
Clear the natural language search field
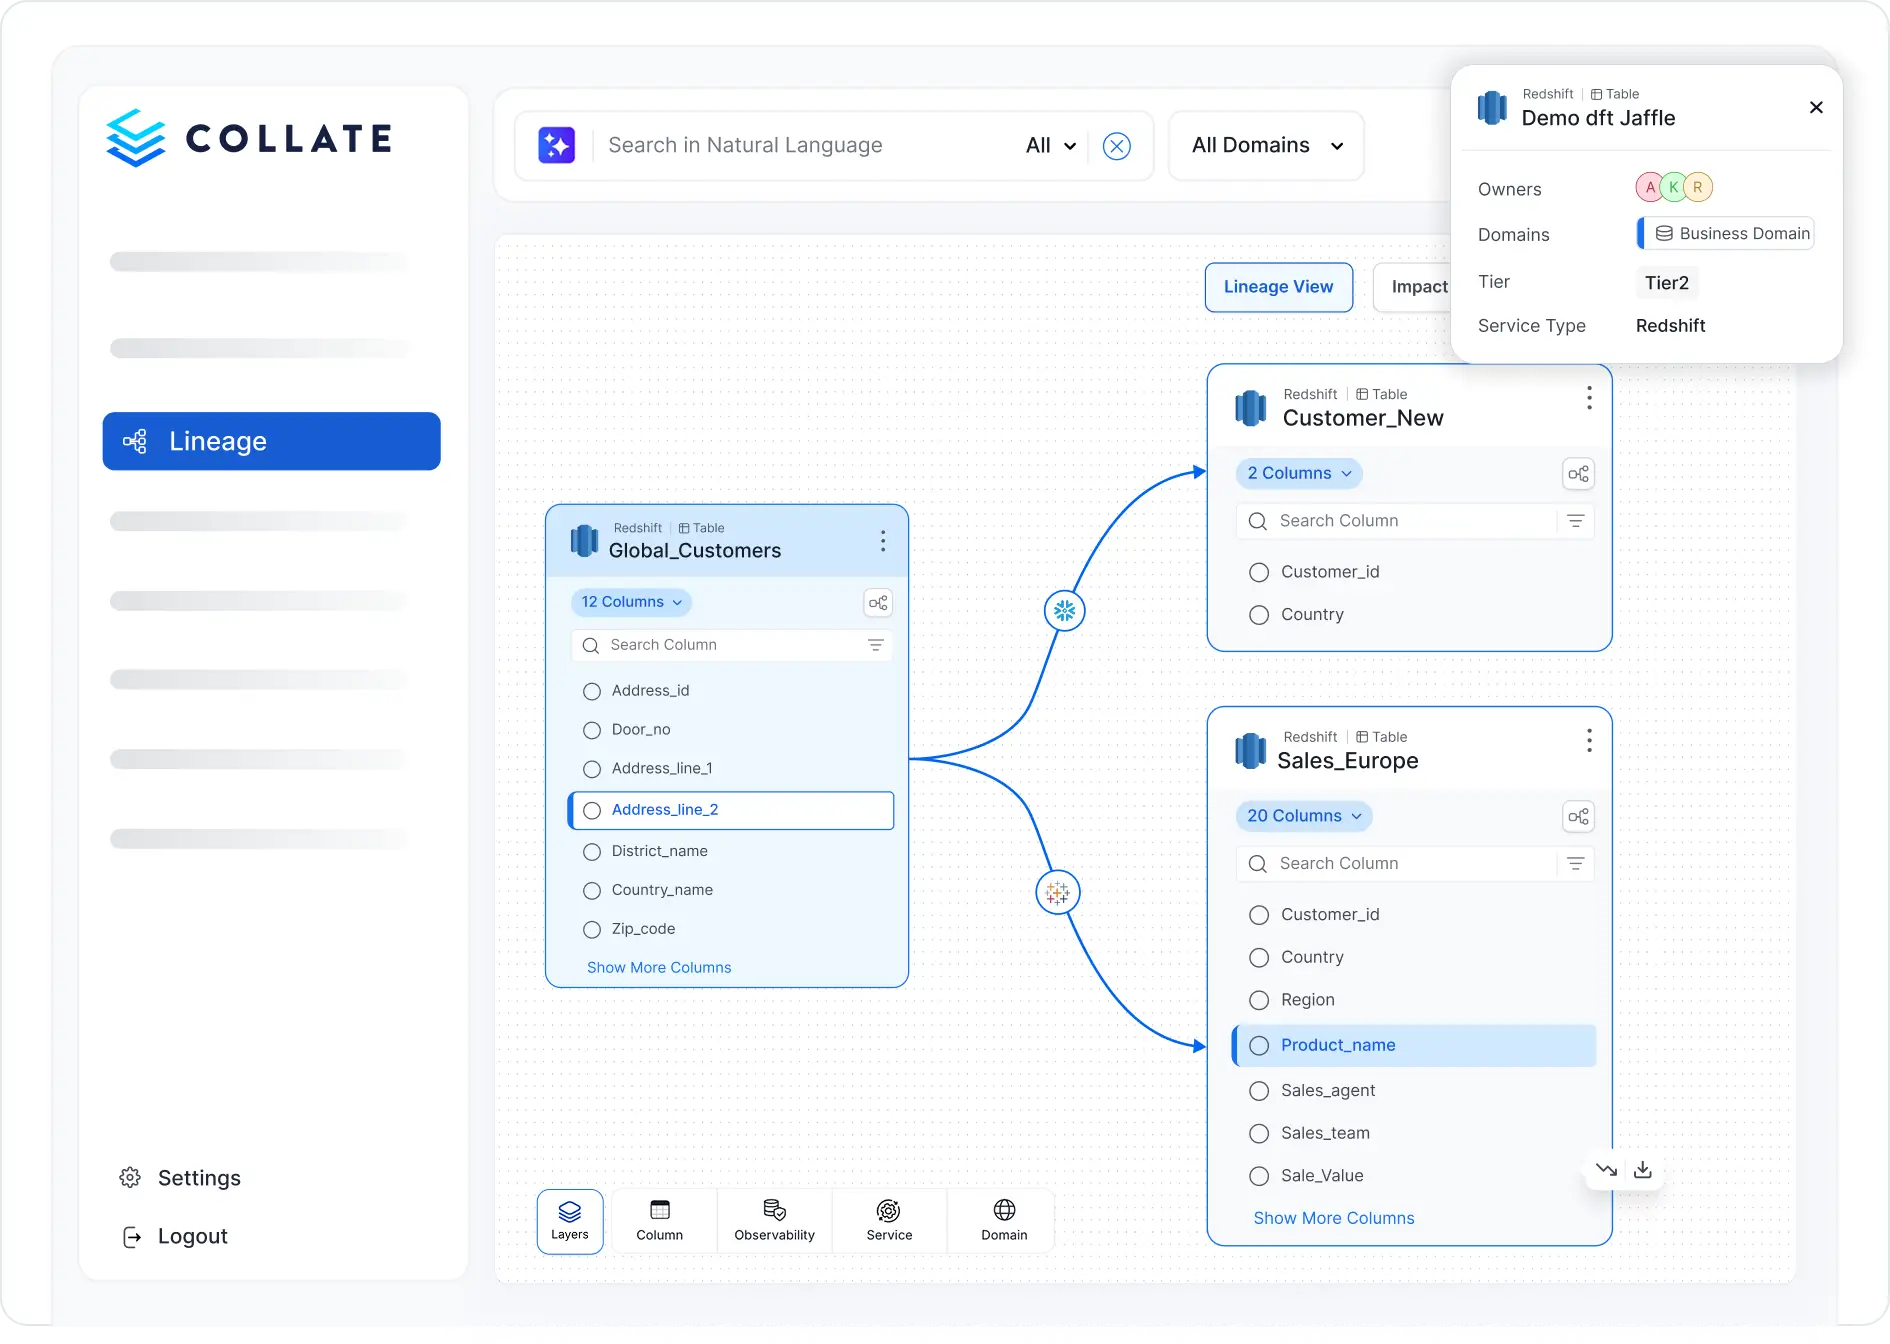[1116, 146]
